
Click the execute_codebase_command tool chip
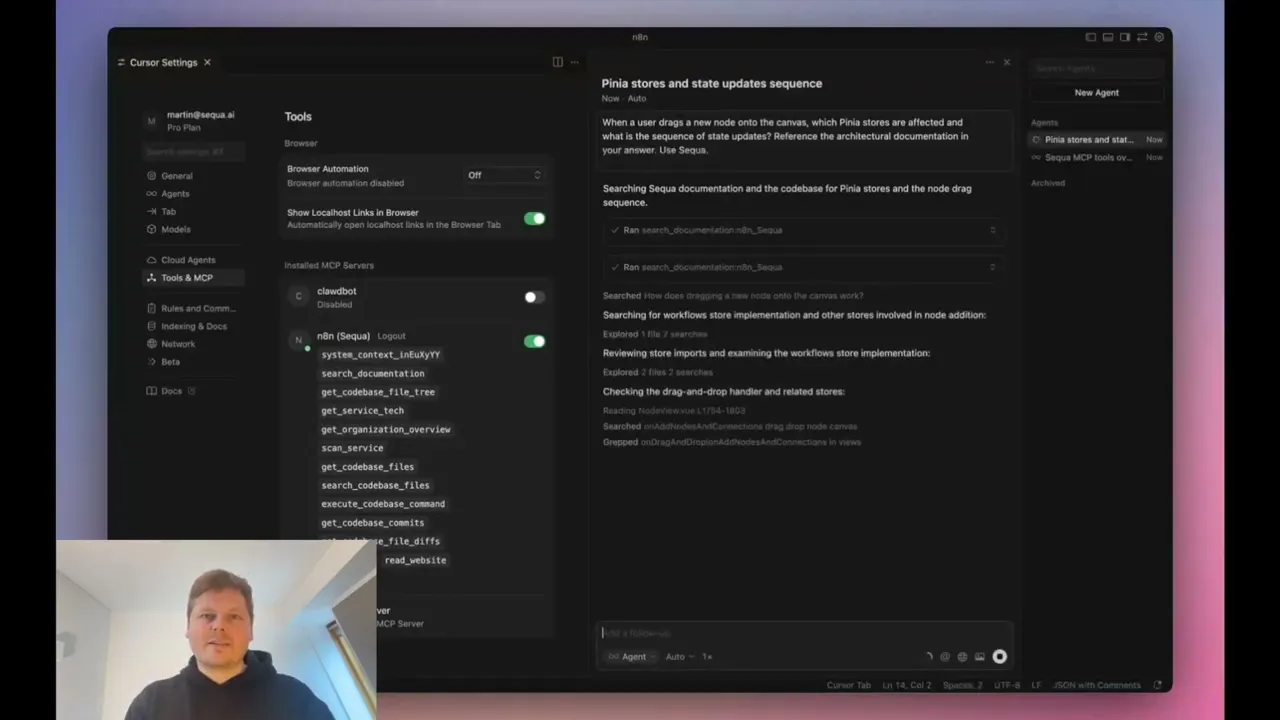(383, 504)
